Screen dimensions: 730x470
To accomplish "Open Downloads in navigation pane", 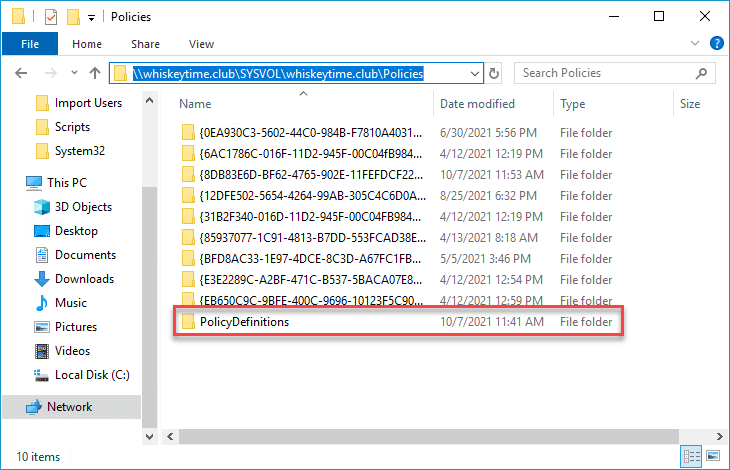I will [74, 279].
